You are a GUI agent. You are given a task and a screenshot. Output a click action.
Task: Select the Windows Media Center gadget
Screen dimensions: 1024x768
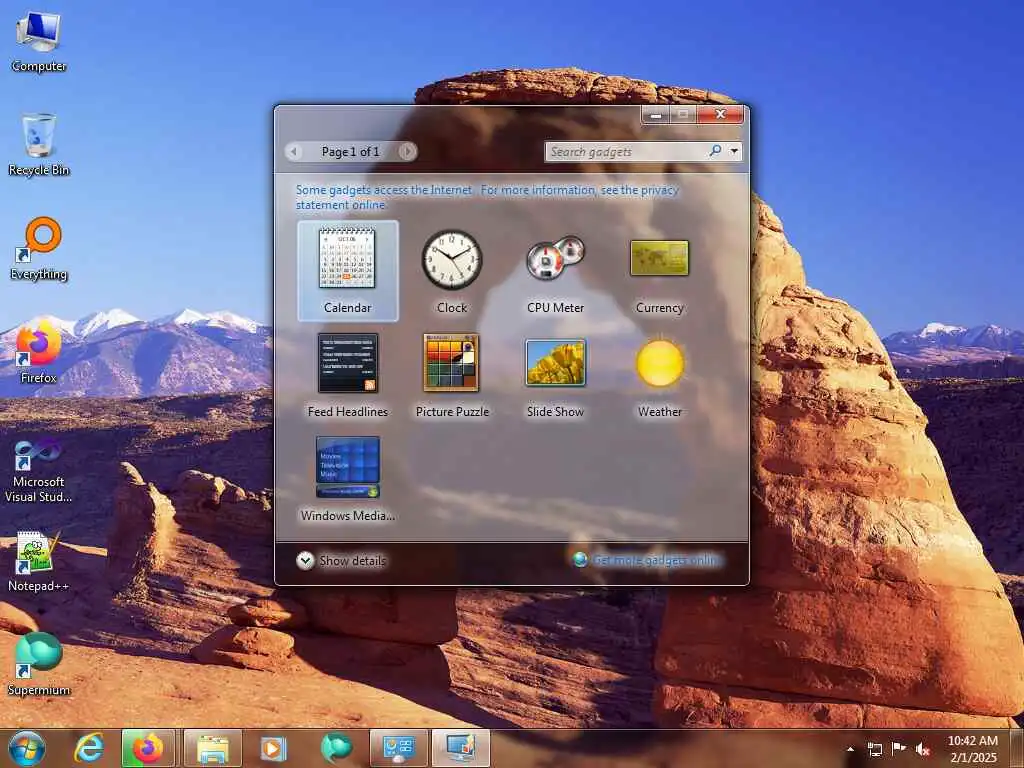pos(347,479)
